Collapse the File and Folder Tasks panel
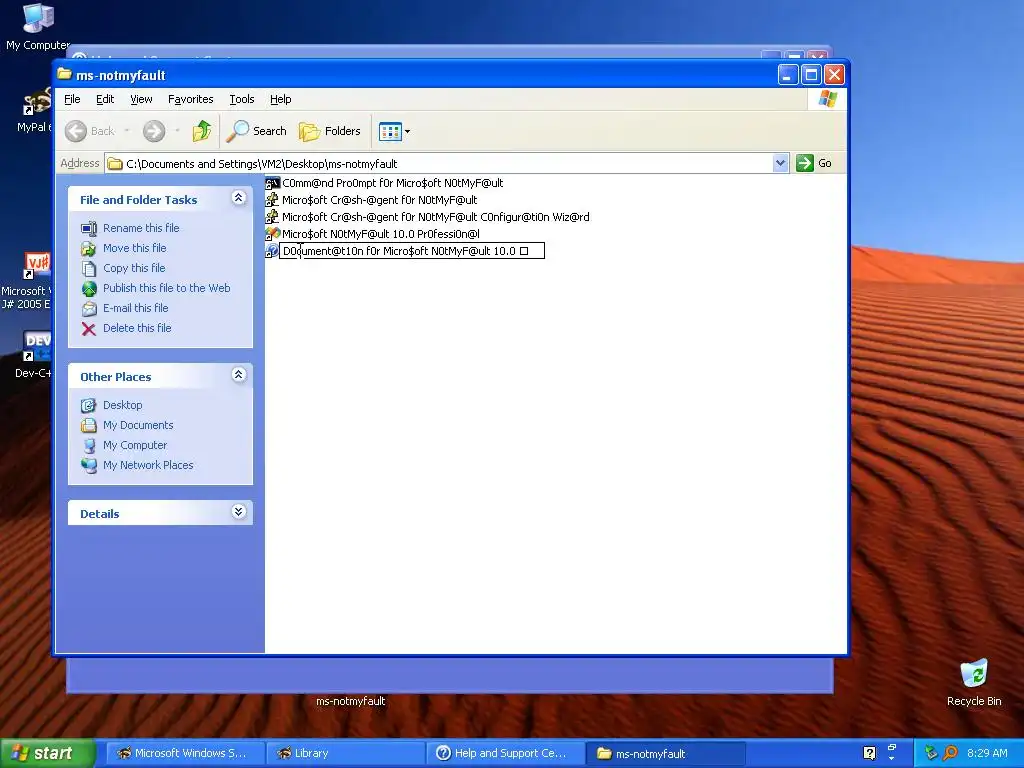Screen dimensions: 1024x768 238,198
